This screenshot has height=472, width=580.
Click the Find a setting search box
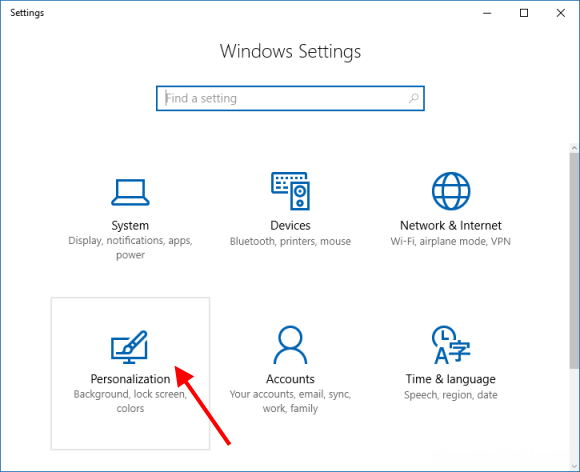290,98
